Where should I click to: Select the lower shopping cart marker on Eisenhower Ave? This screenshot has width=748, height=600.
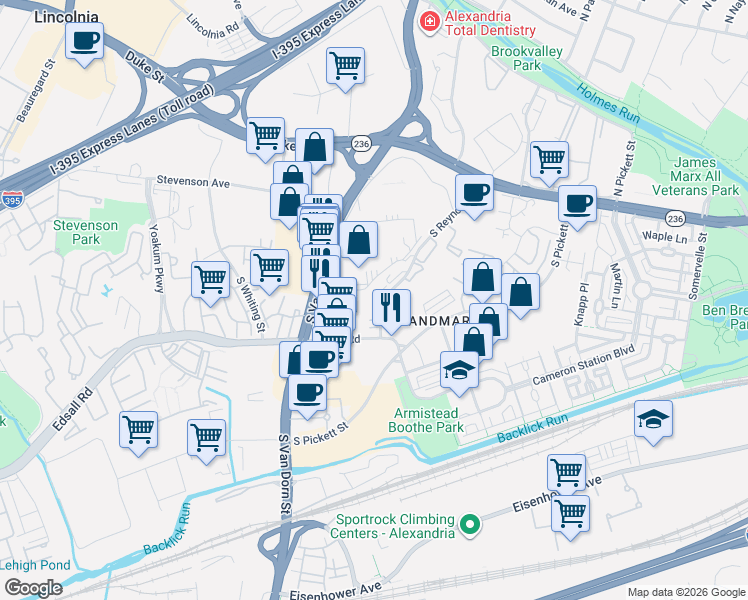tap(571, 518)
